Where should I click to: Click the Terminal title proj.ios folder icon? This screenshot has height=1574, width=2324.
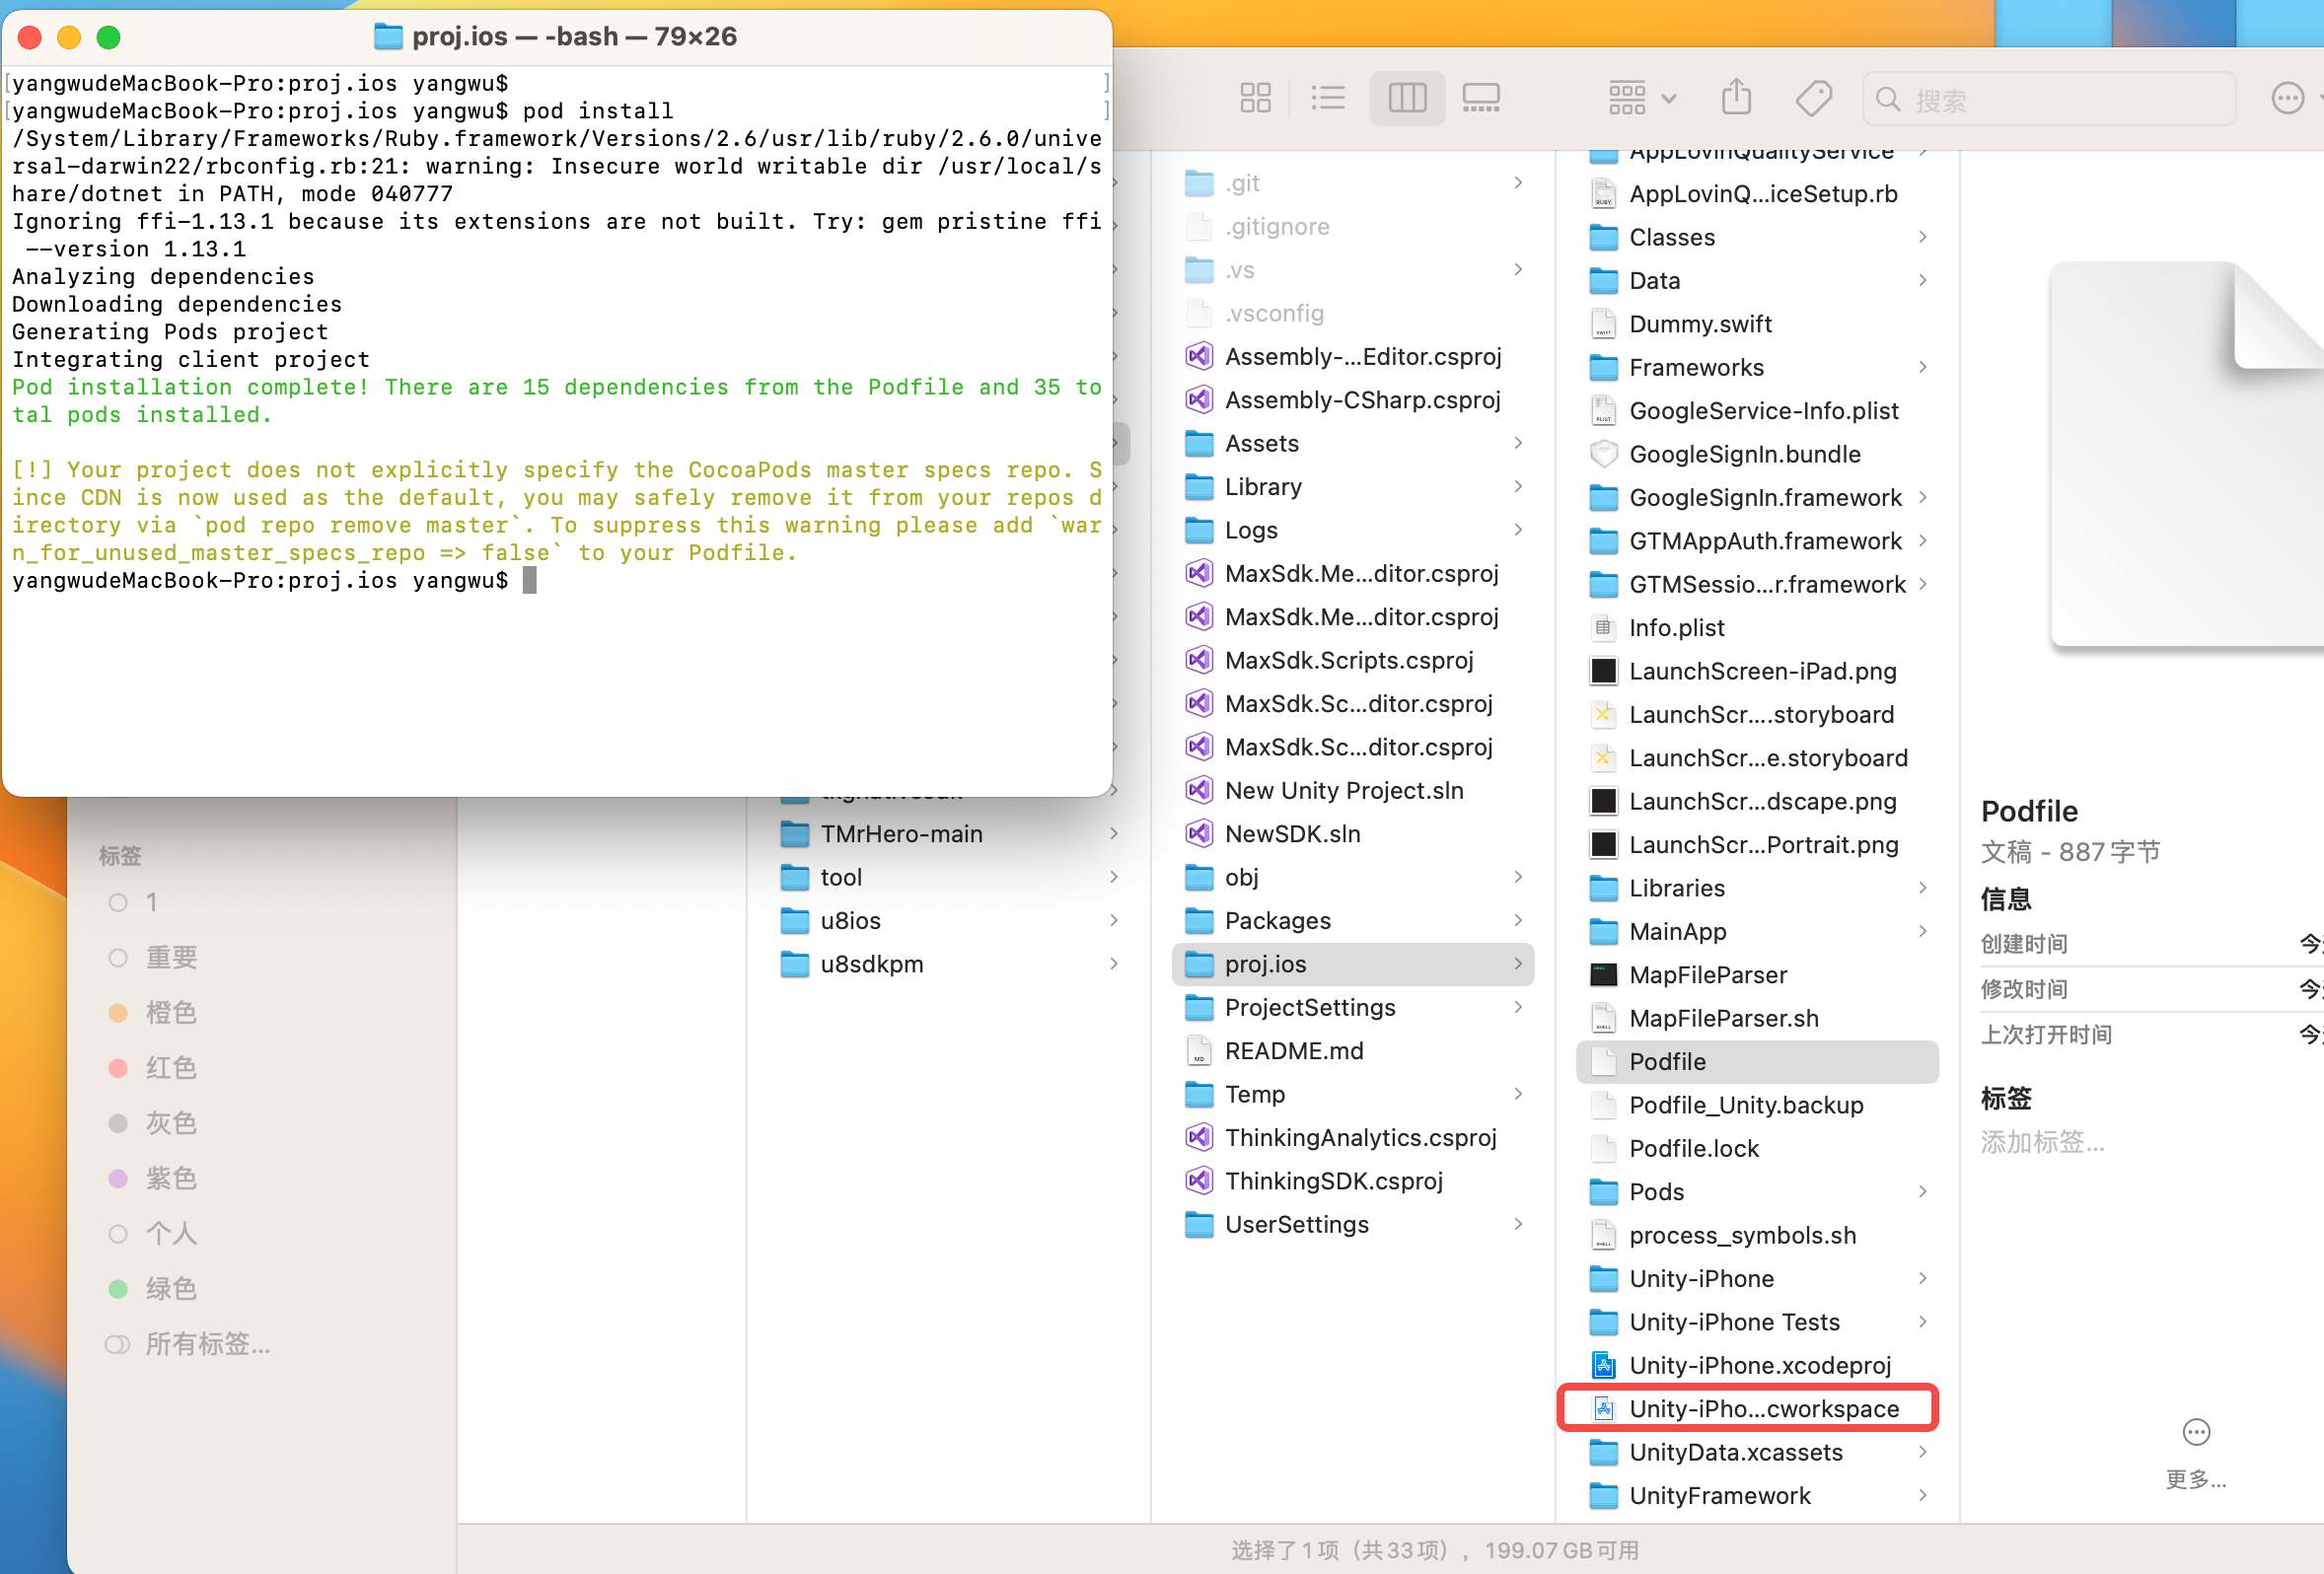[x=388, y=37]
